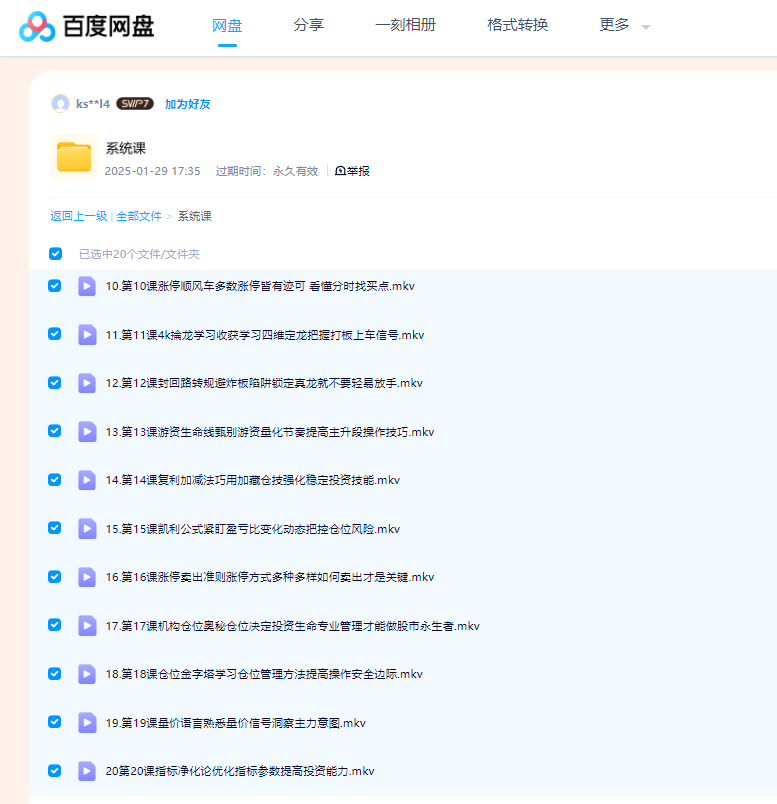Image resolution: width=777 pixels, height=804 pixels.
Task: Open 14.第14课复利加减法 mkv file
Action: [253, 480]
